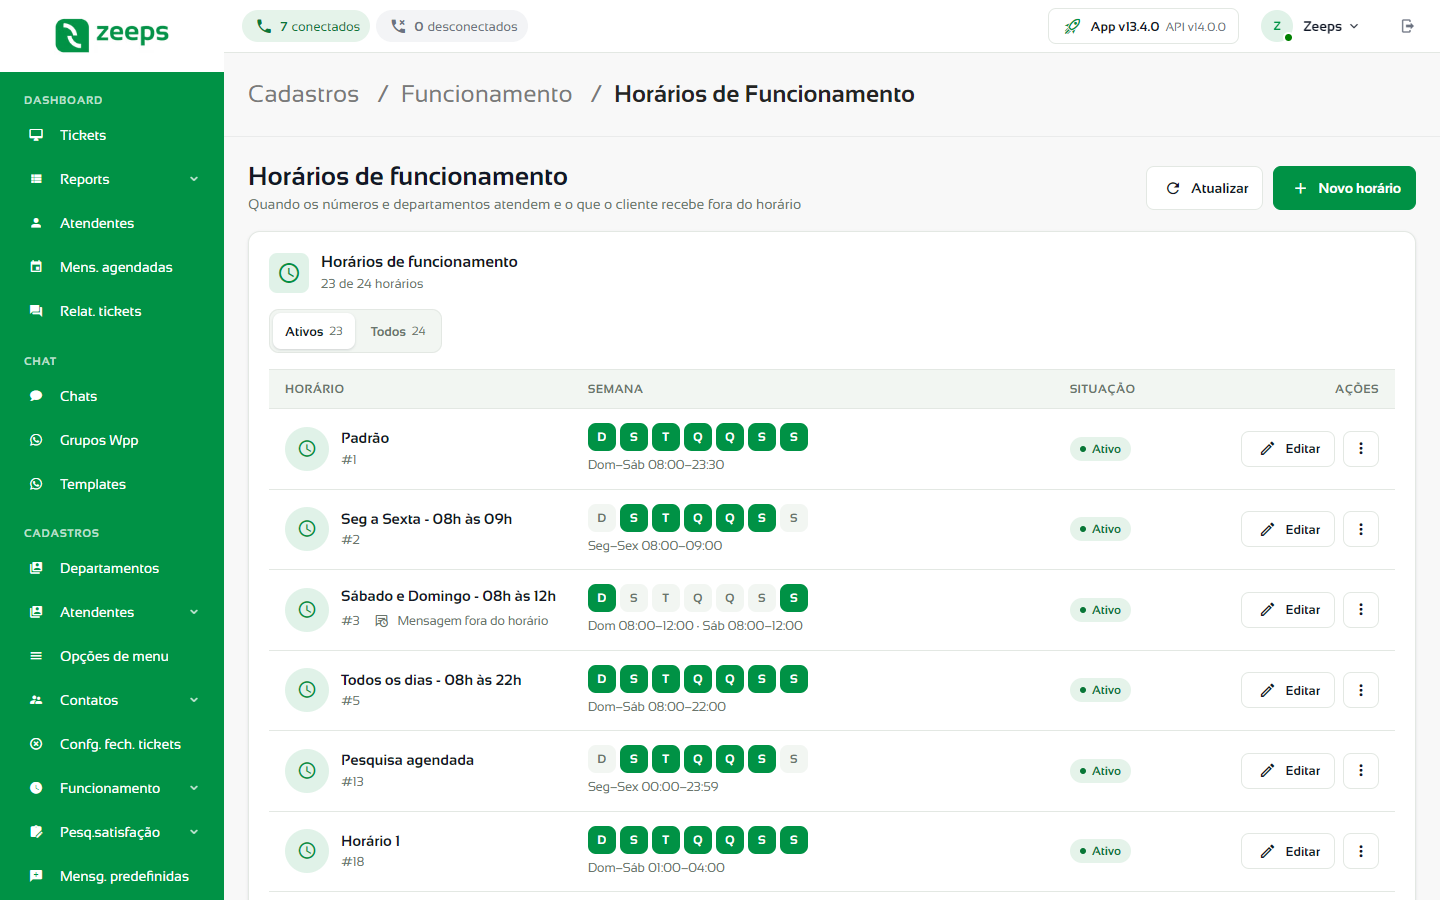Toggle Tuesday (T) in Sábado e Domingo row

point(666,598)
